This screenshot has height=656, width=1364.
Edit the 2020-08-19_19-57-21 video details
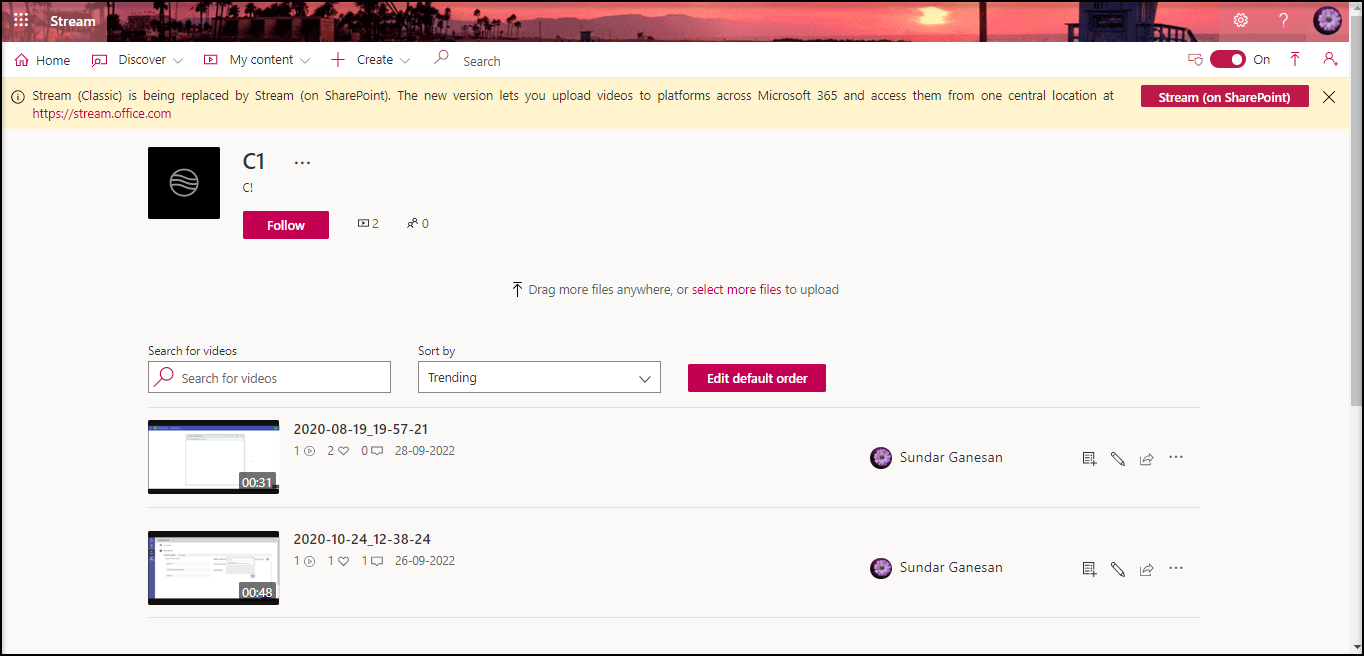(x=1118, y=458)
